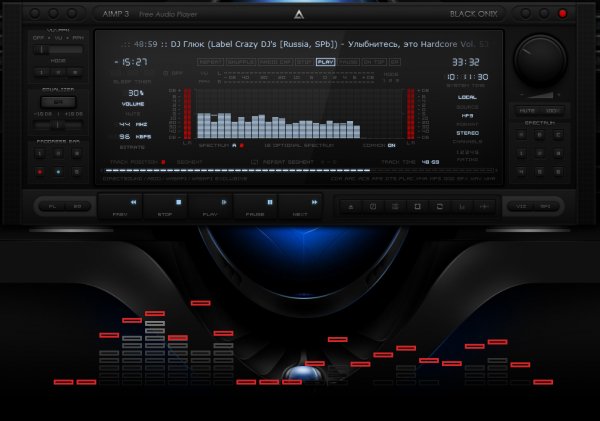This screenshot has width=600, height=421.
Task: Click the elapsed time 33:32 readout
Action: pos(466,62)
